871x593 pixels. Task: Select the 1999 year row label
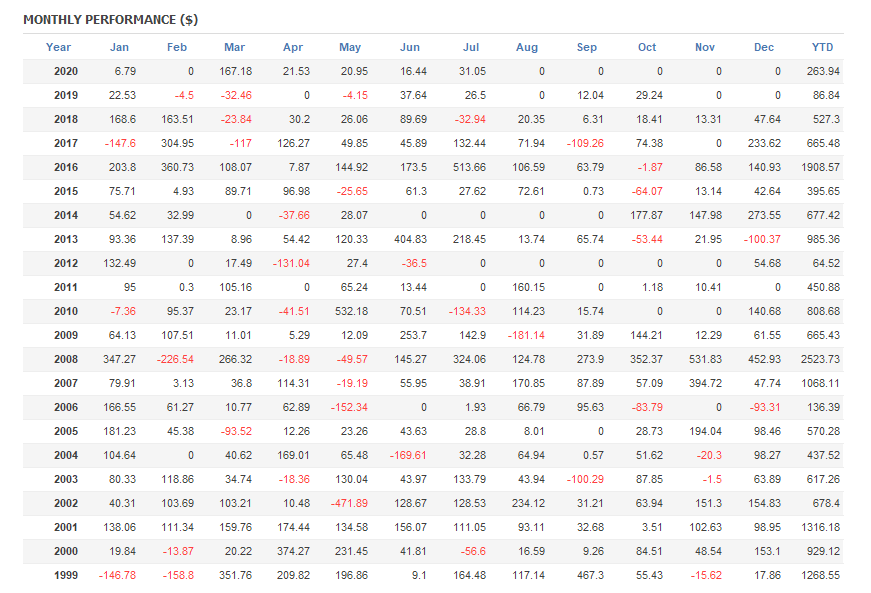pos(65,574)
